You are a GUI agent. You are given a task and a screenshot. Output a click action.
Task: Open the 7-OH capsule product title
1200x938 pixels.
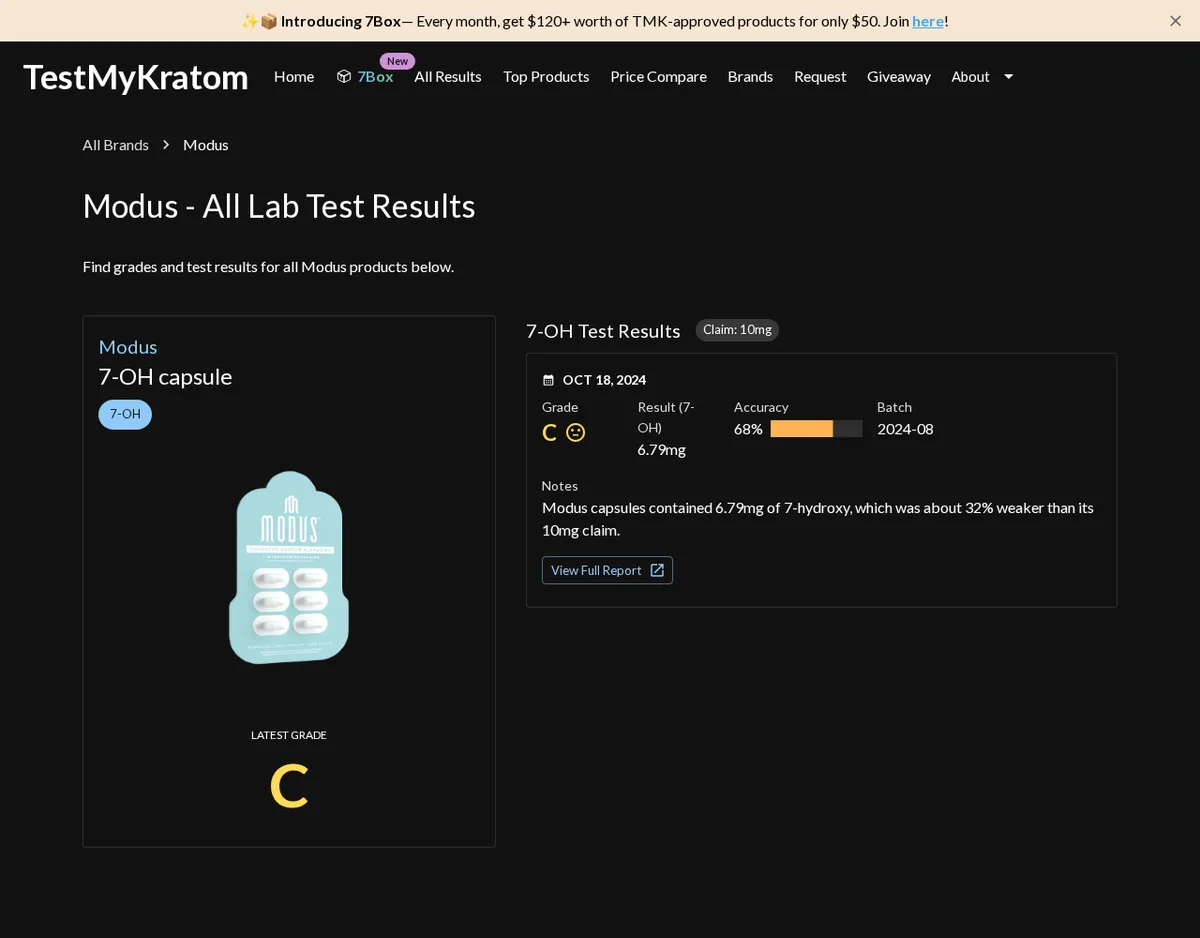165,377
